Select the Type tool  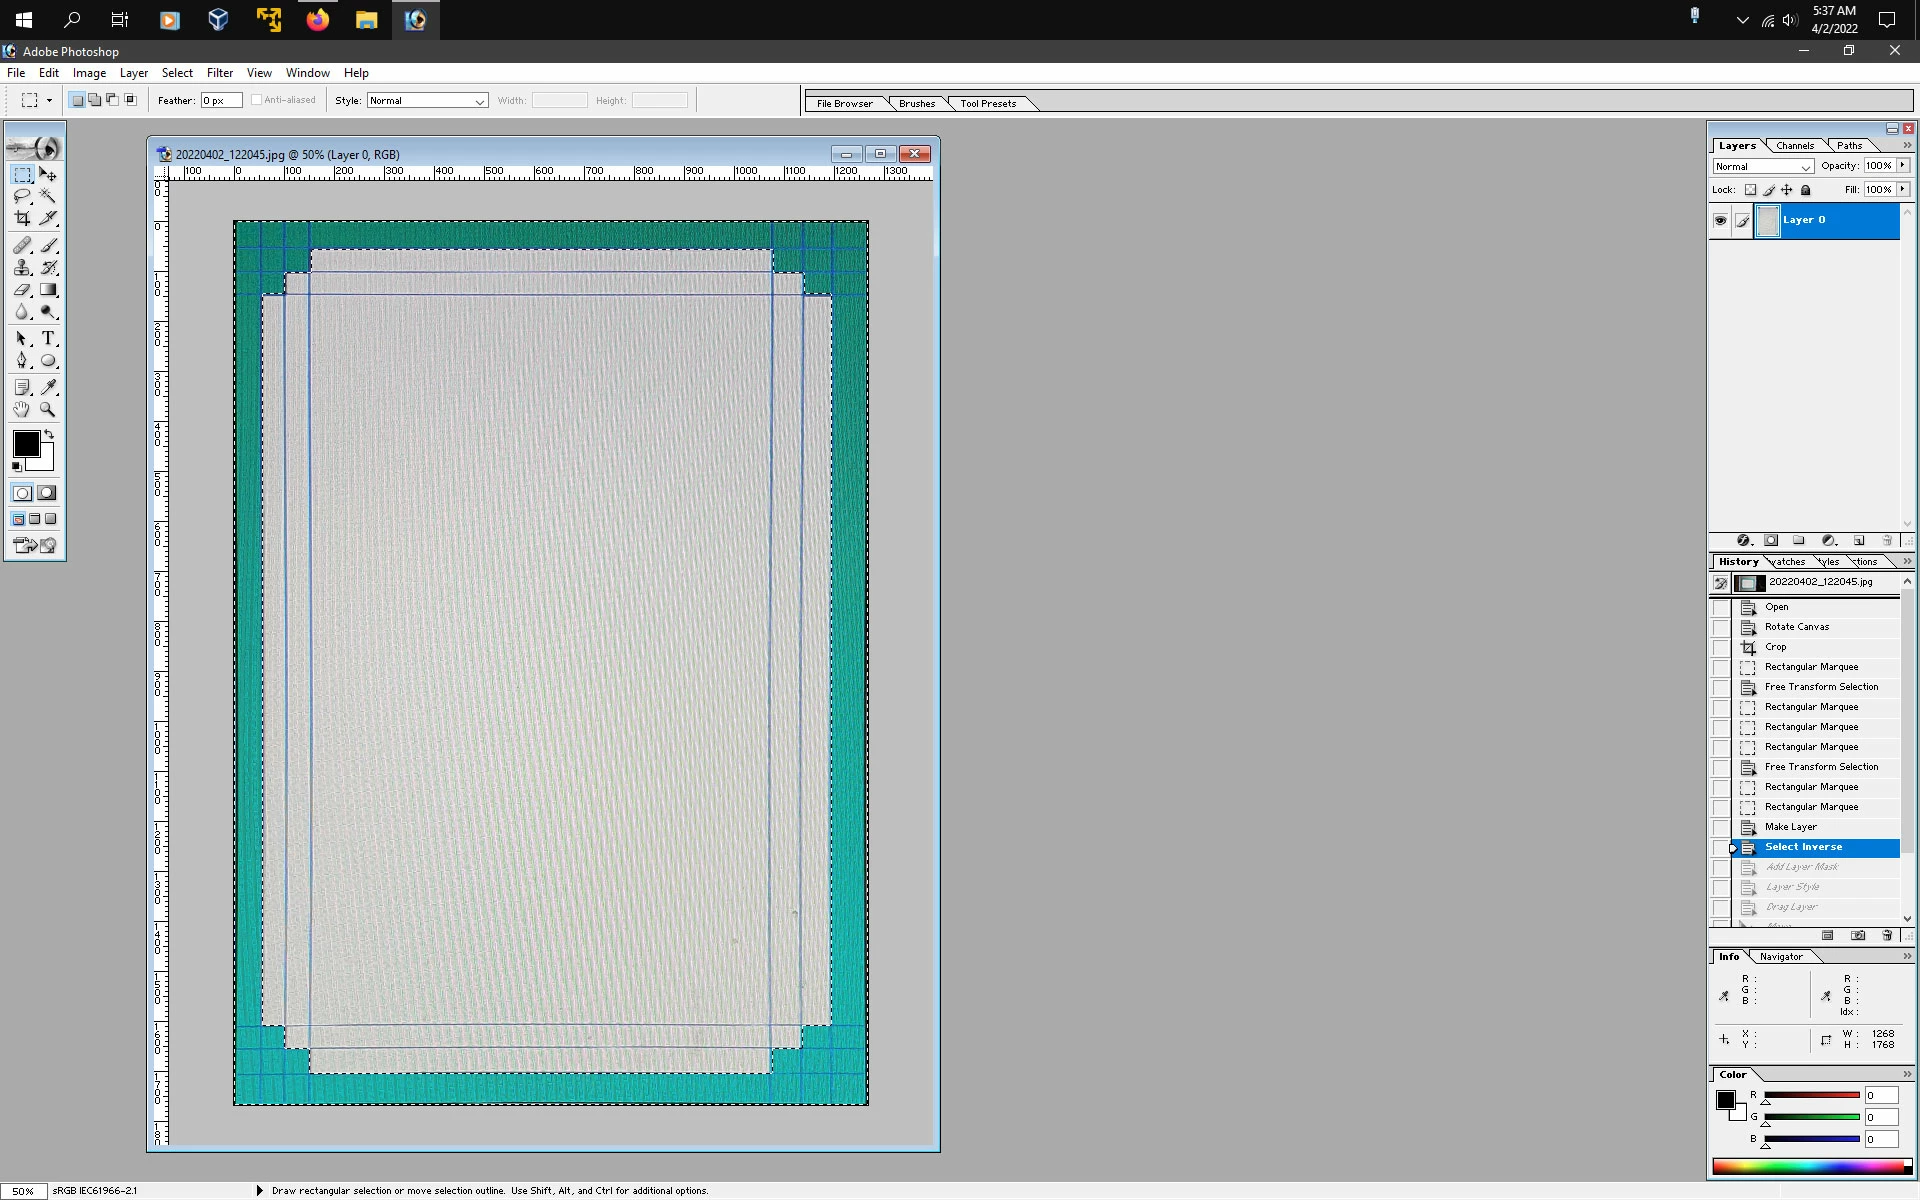click(x=48, y=339)
